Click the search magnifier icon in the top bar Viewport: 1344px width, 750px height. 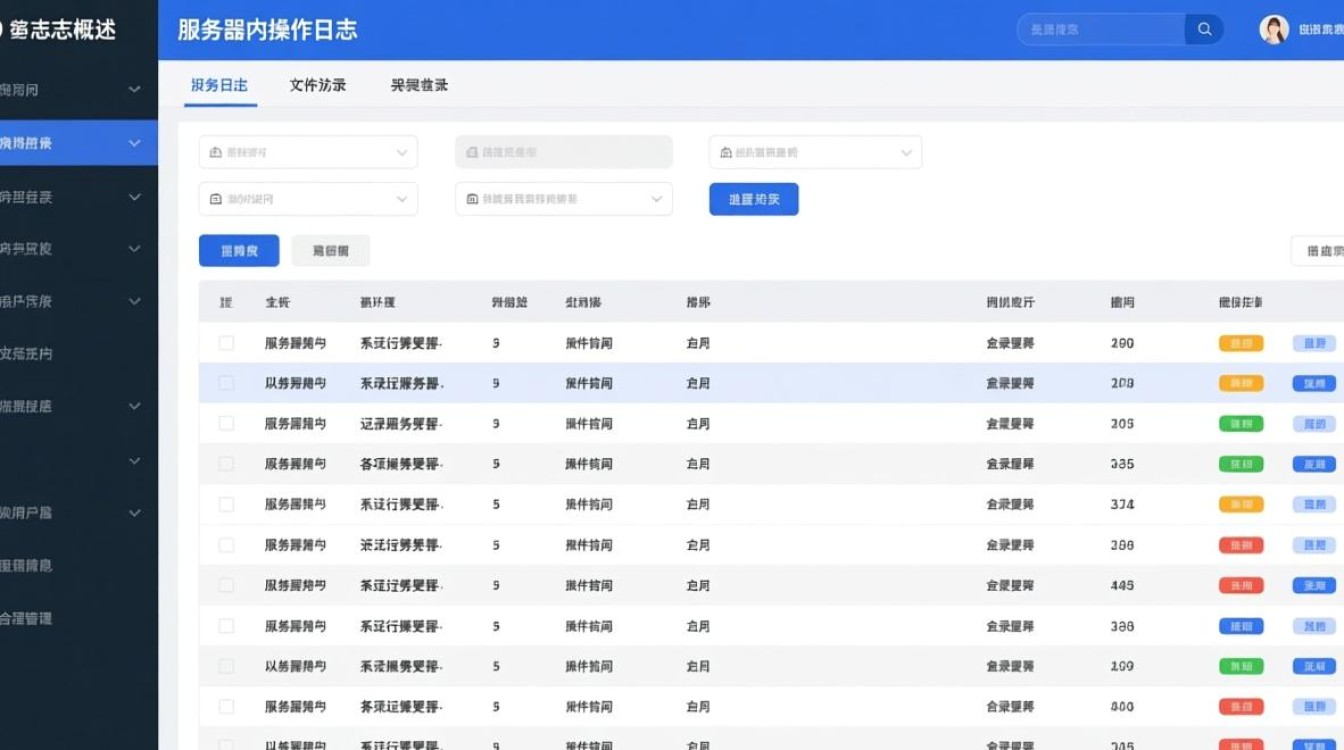click(x=1204, y=29)
